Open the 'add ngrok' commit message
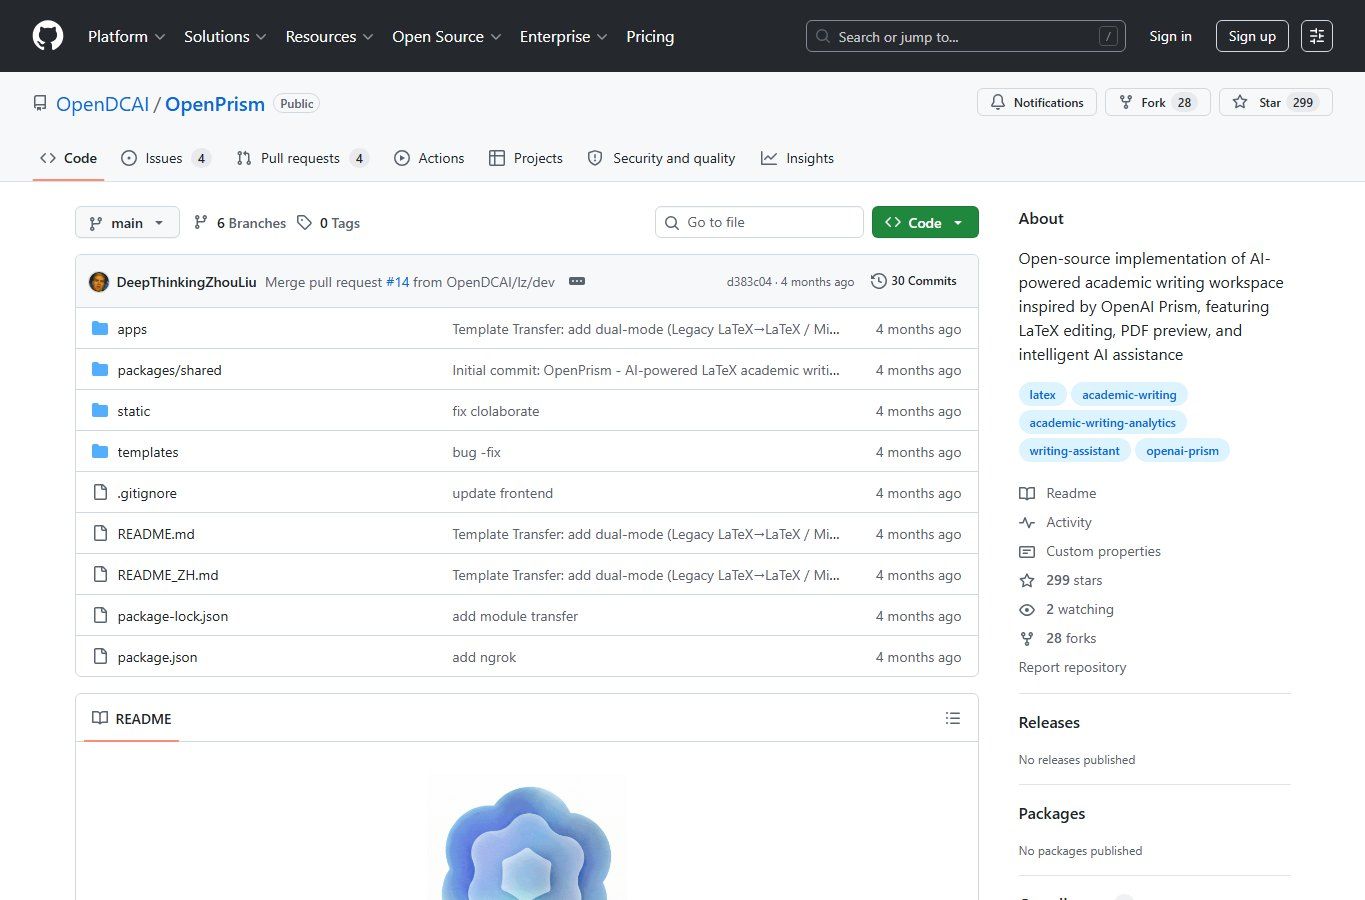 tap(484, 657)
